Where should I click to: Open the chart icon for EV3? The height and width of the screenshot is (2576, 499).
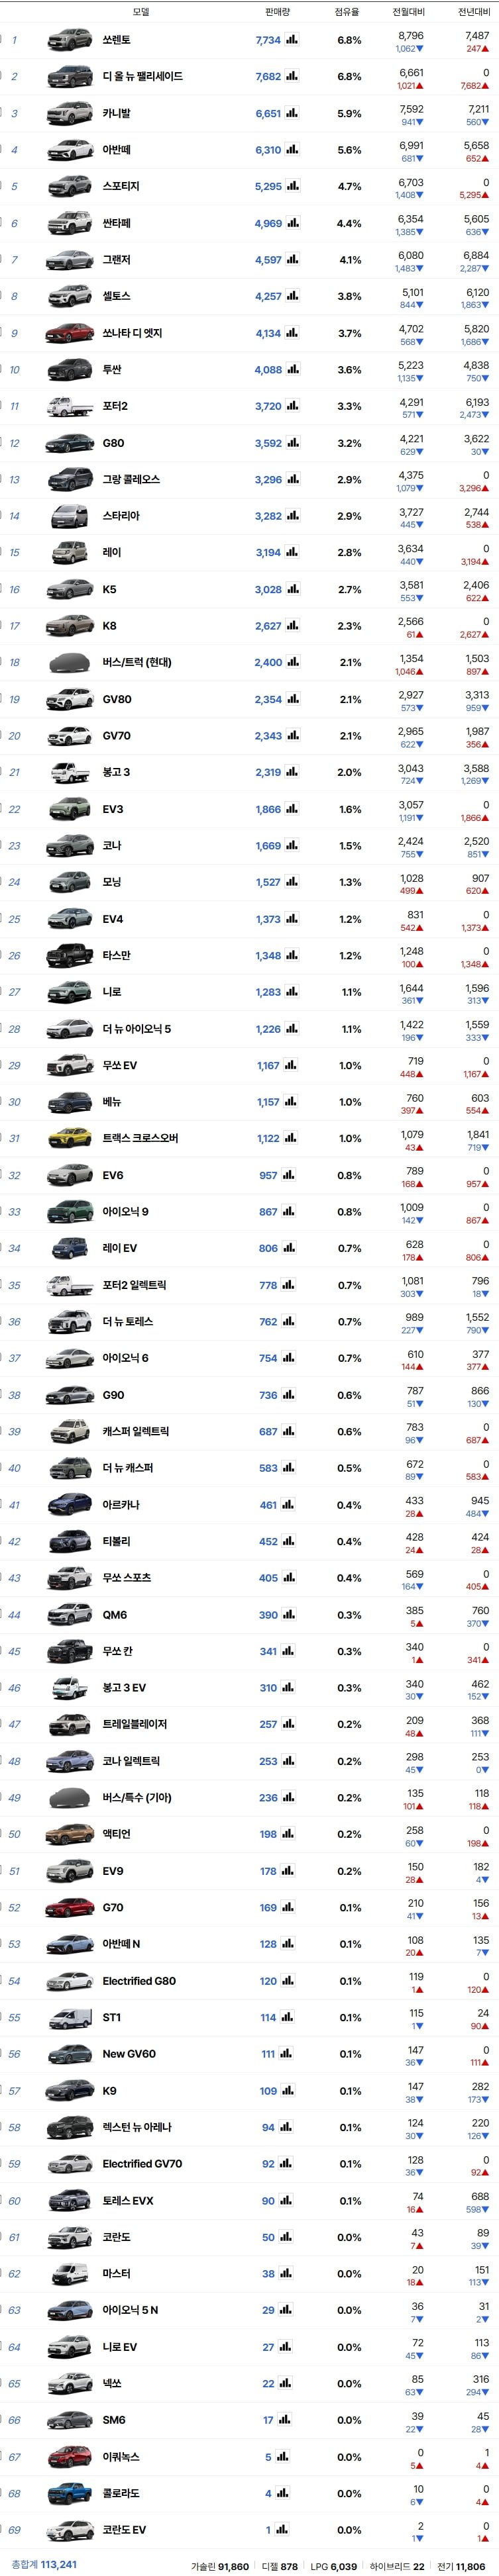click(x=292, y=810)
